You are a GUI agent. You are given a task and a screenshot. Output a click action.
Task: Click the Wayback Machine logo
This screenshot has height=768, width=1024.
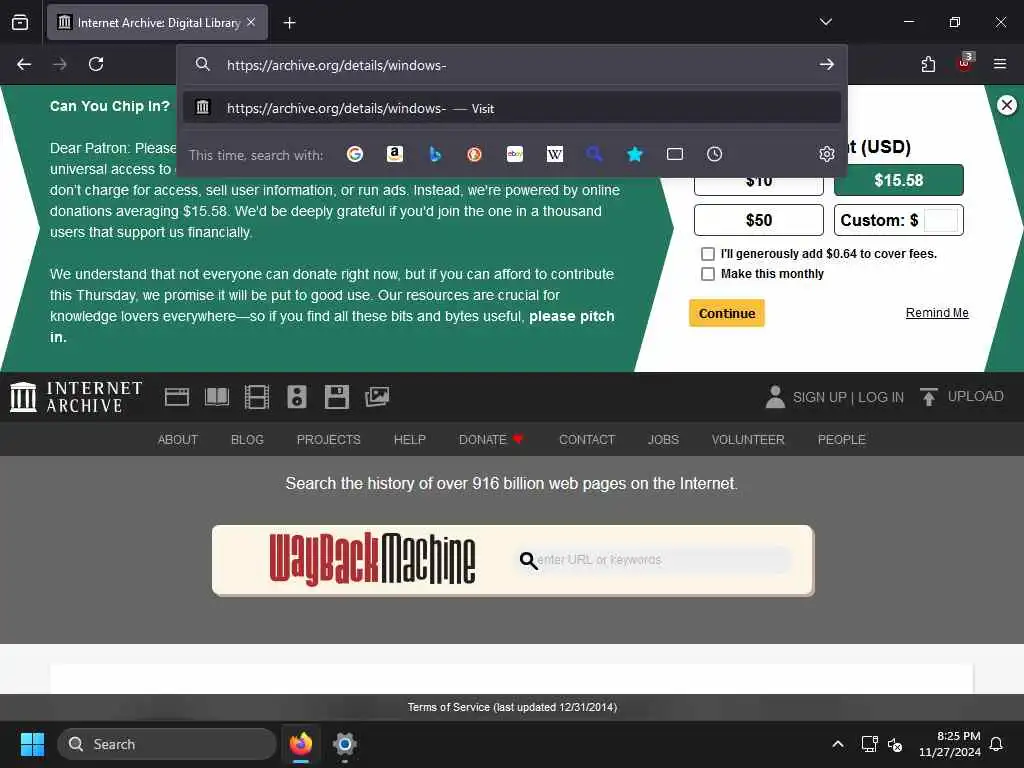pyautogui.click(x=372, y=559)
